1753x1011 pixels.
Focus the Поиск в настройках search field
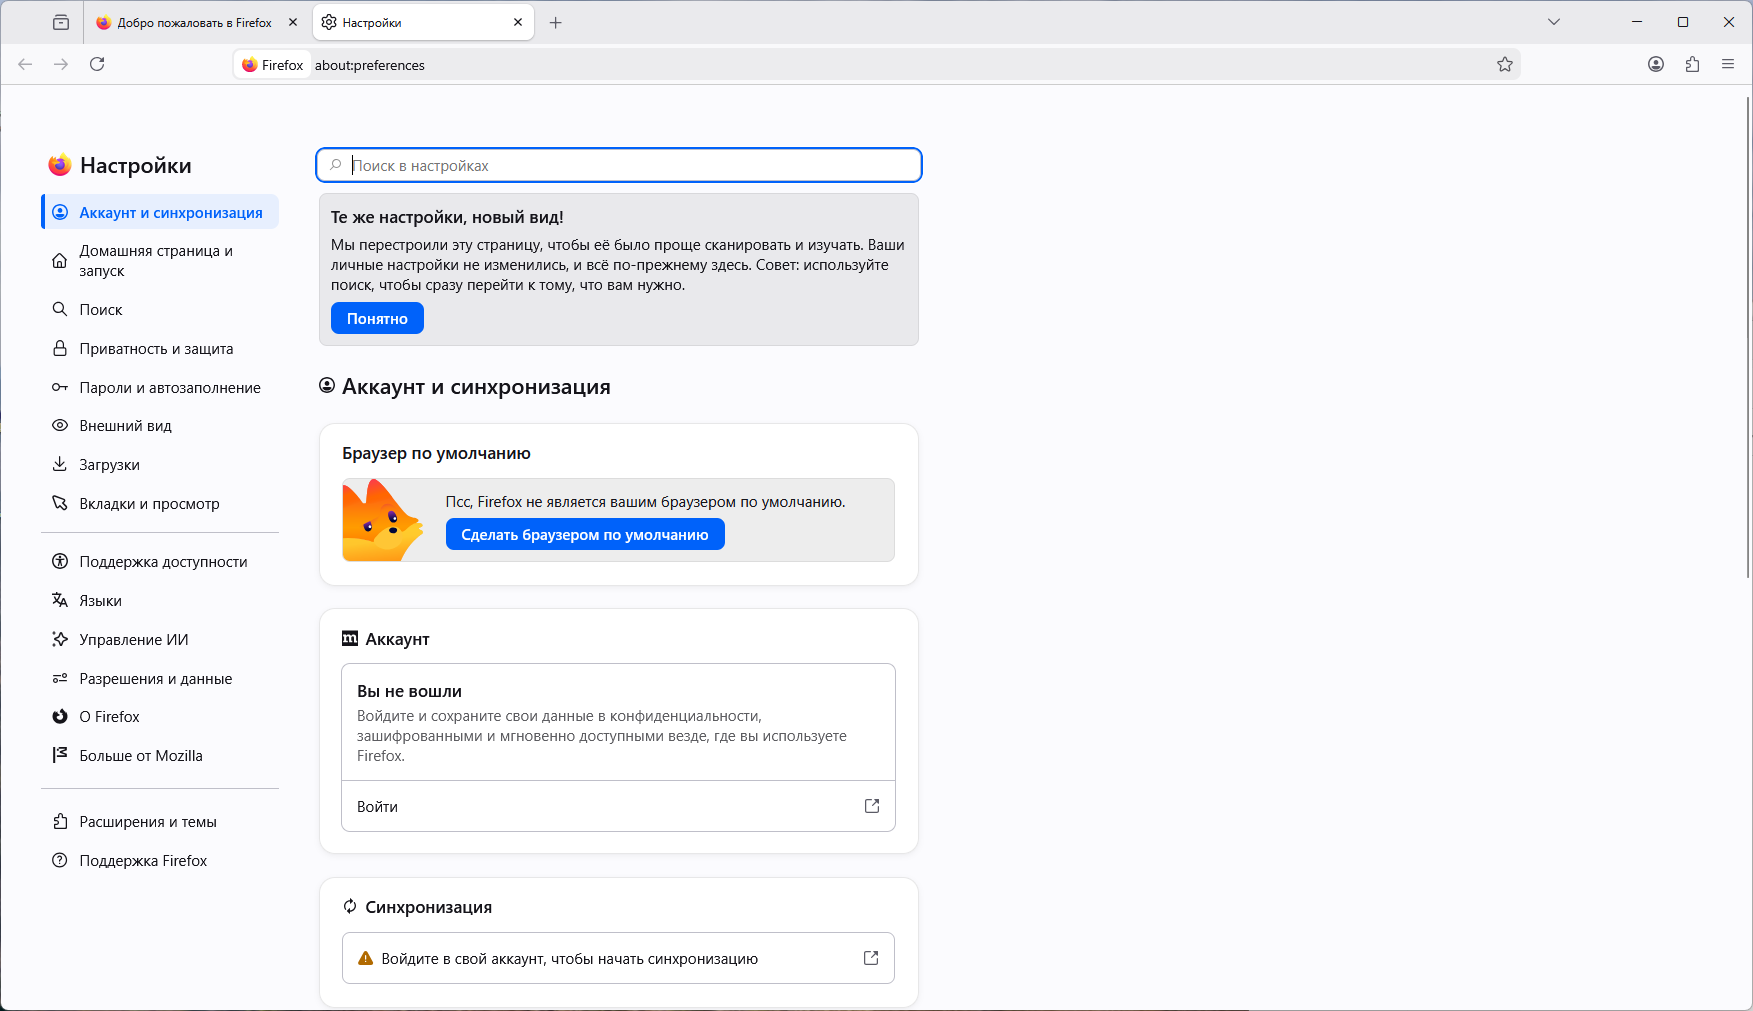[x=619, y=166]
